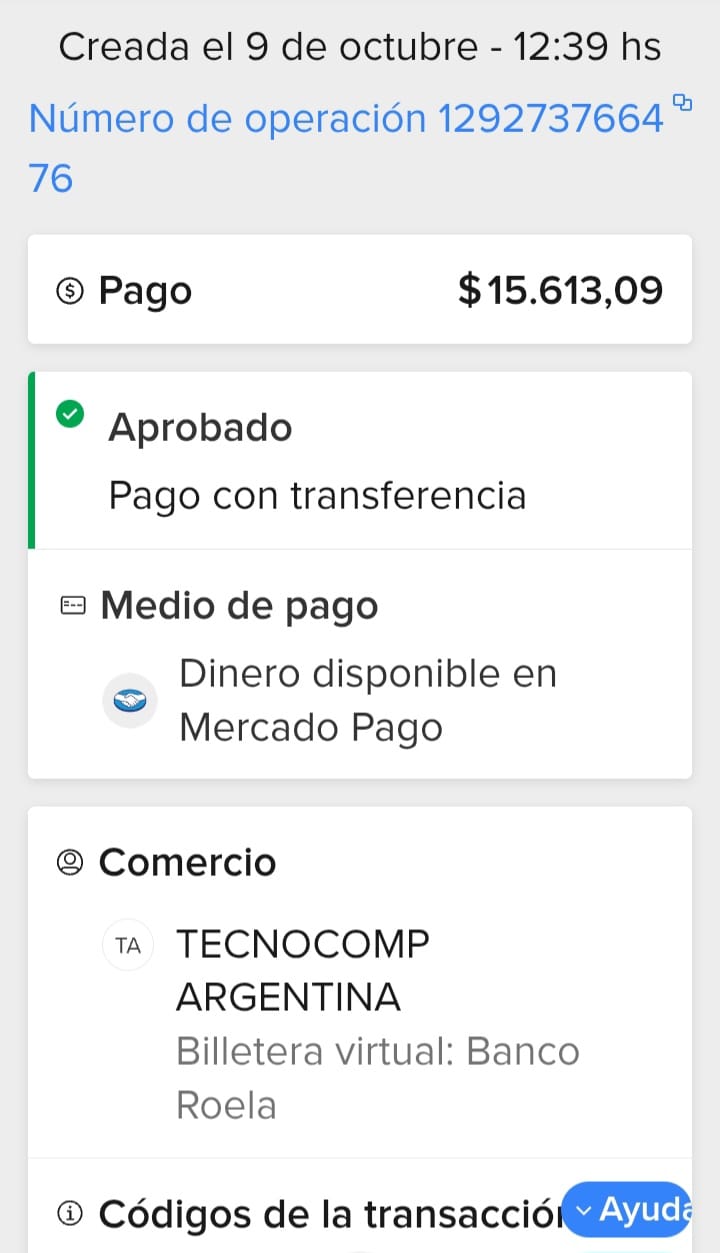Click the Pago con transferencia text
The width and height of the screenshot is (720, 1253).
pyautogui.click(x=317, y=495)
